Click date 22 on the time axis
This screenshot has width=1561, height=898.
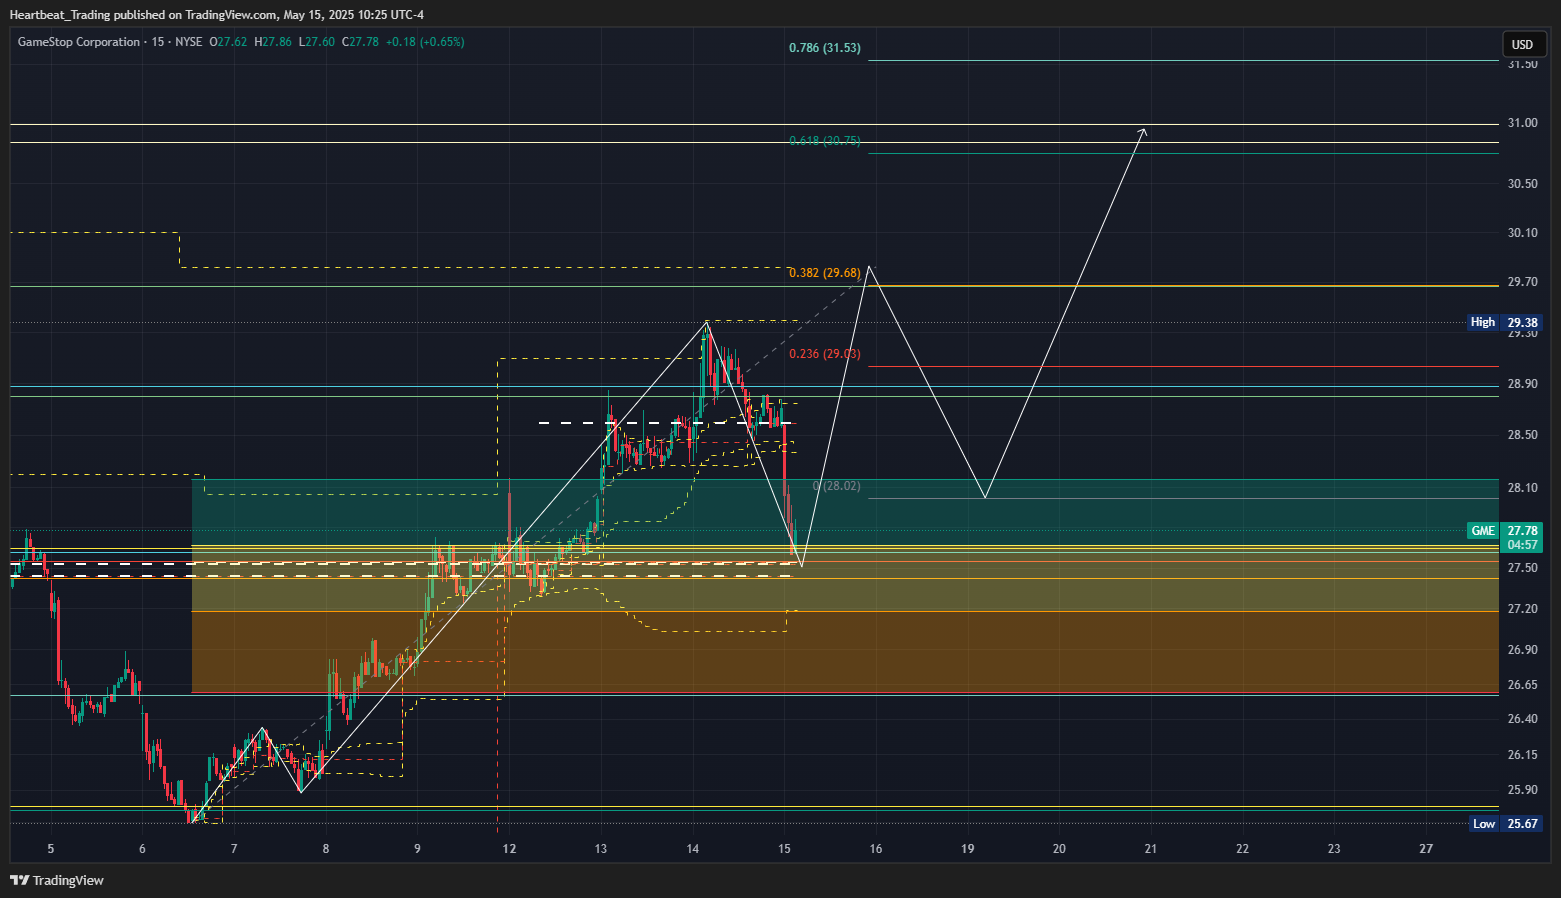click(1243, 849)
